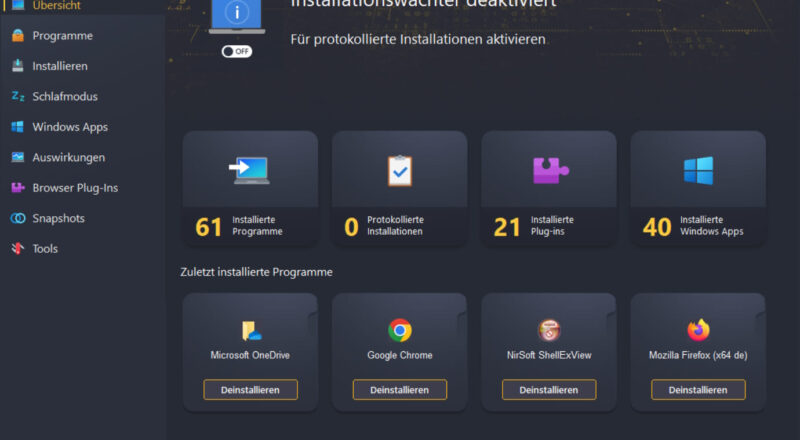Click 'Für protokollierte Installationen aktivieren' text
Screen dimensions: 800x440
pos(418,39)
